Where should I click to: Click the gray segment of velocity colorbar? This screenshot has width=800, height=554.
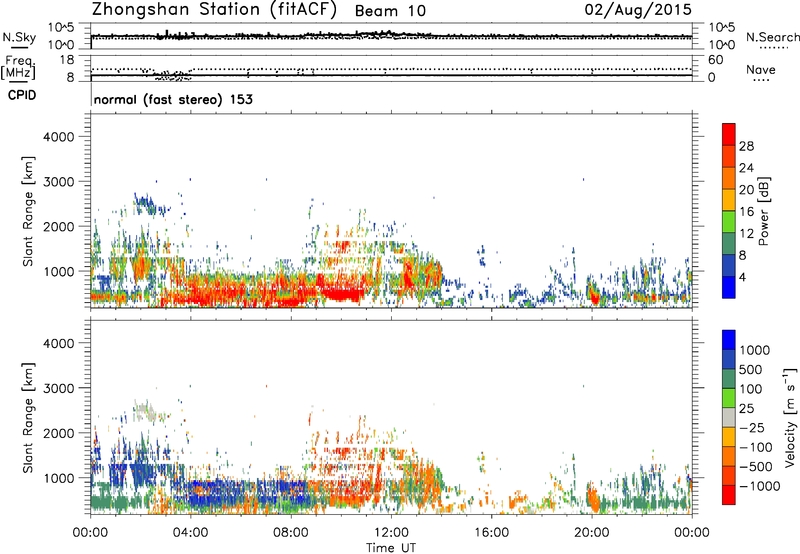[x=729, y=417]
